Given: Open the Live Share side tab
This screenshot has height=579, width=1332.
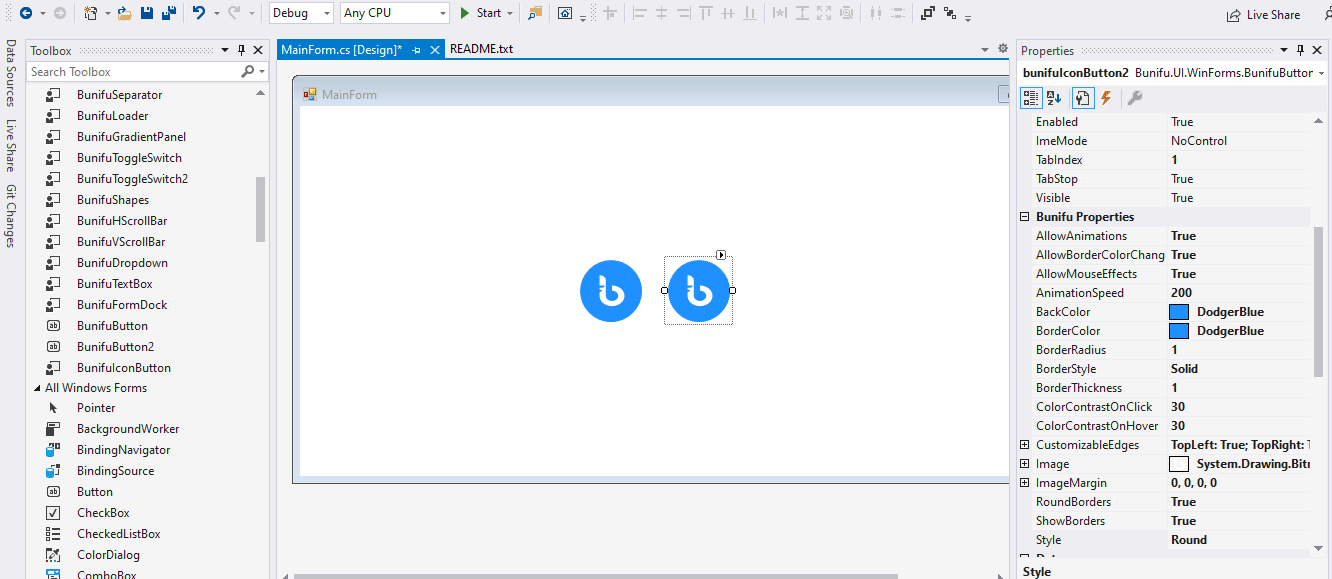Looking at the screenshot, I should tap(11, 146).
